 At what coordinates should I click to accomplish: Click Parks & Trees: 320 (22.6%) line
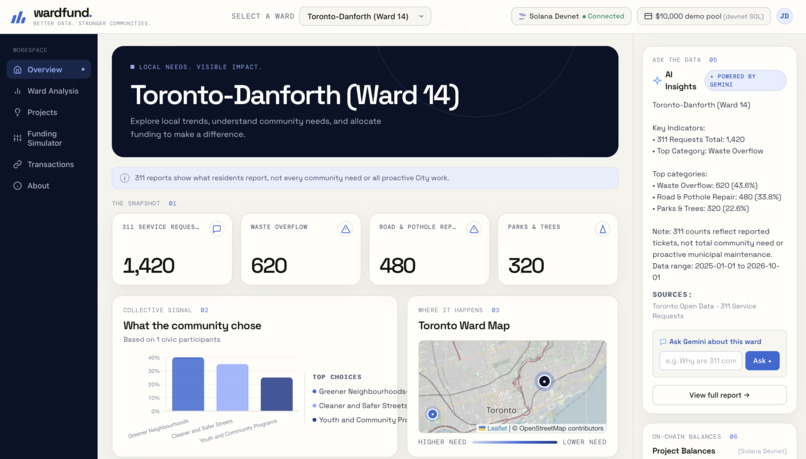coord(701,208)
